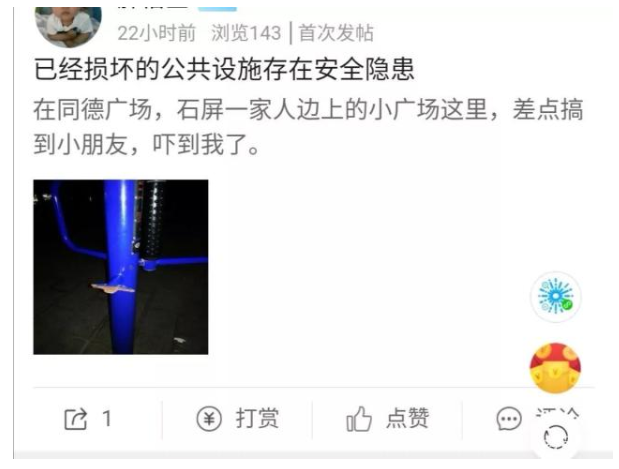Click the 点赞 label

(x=407, y=418)
